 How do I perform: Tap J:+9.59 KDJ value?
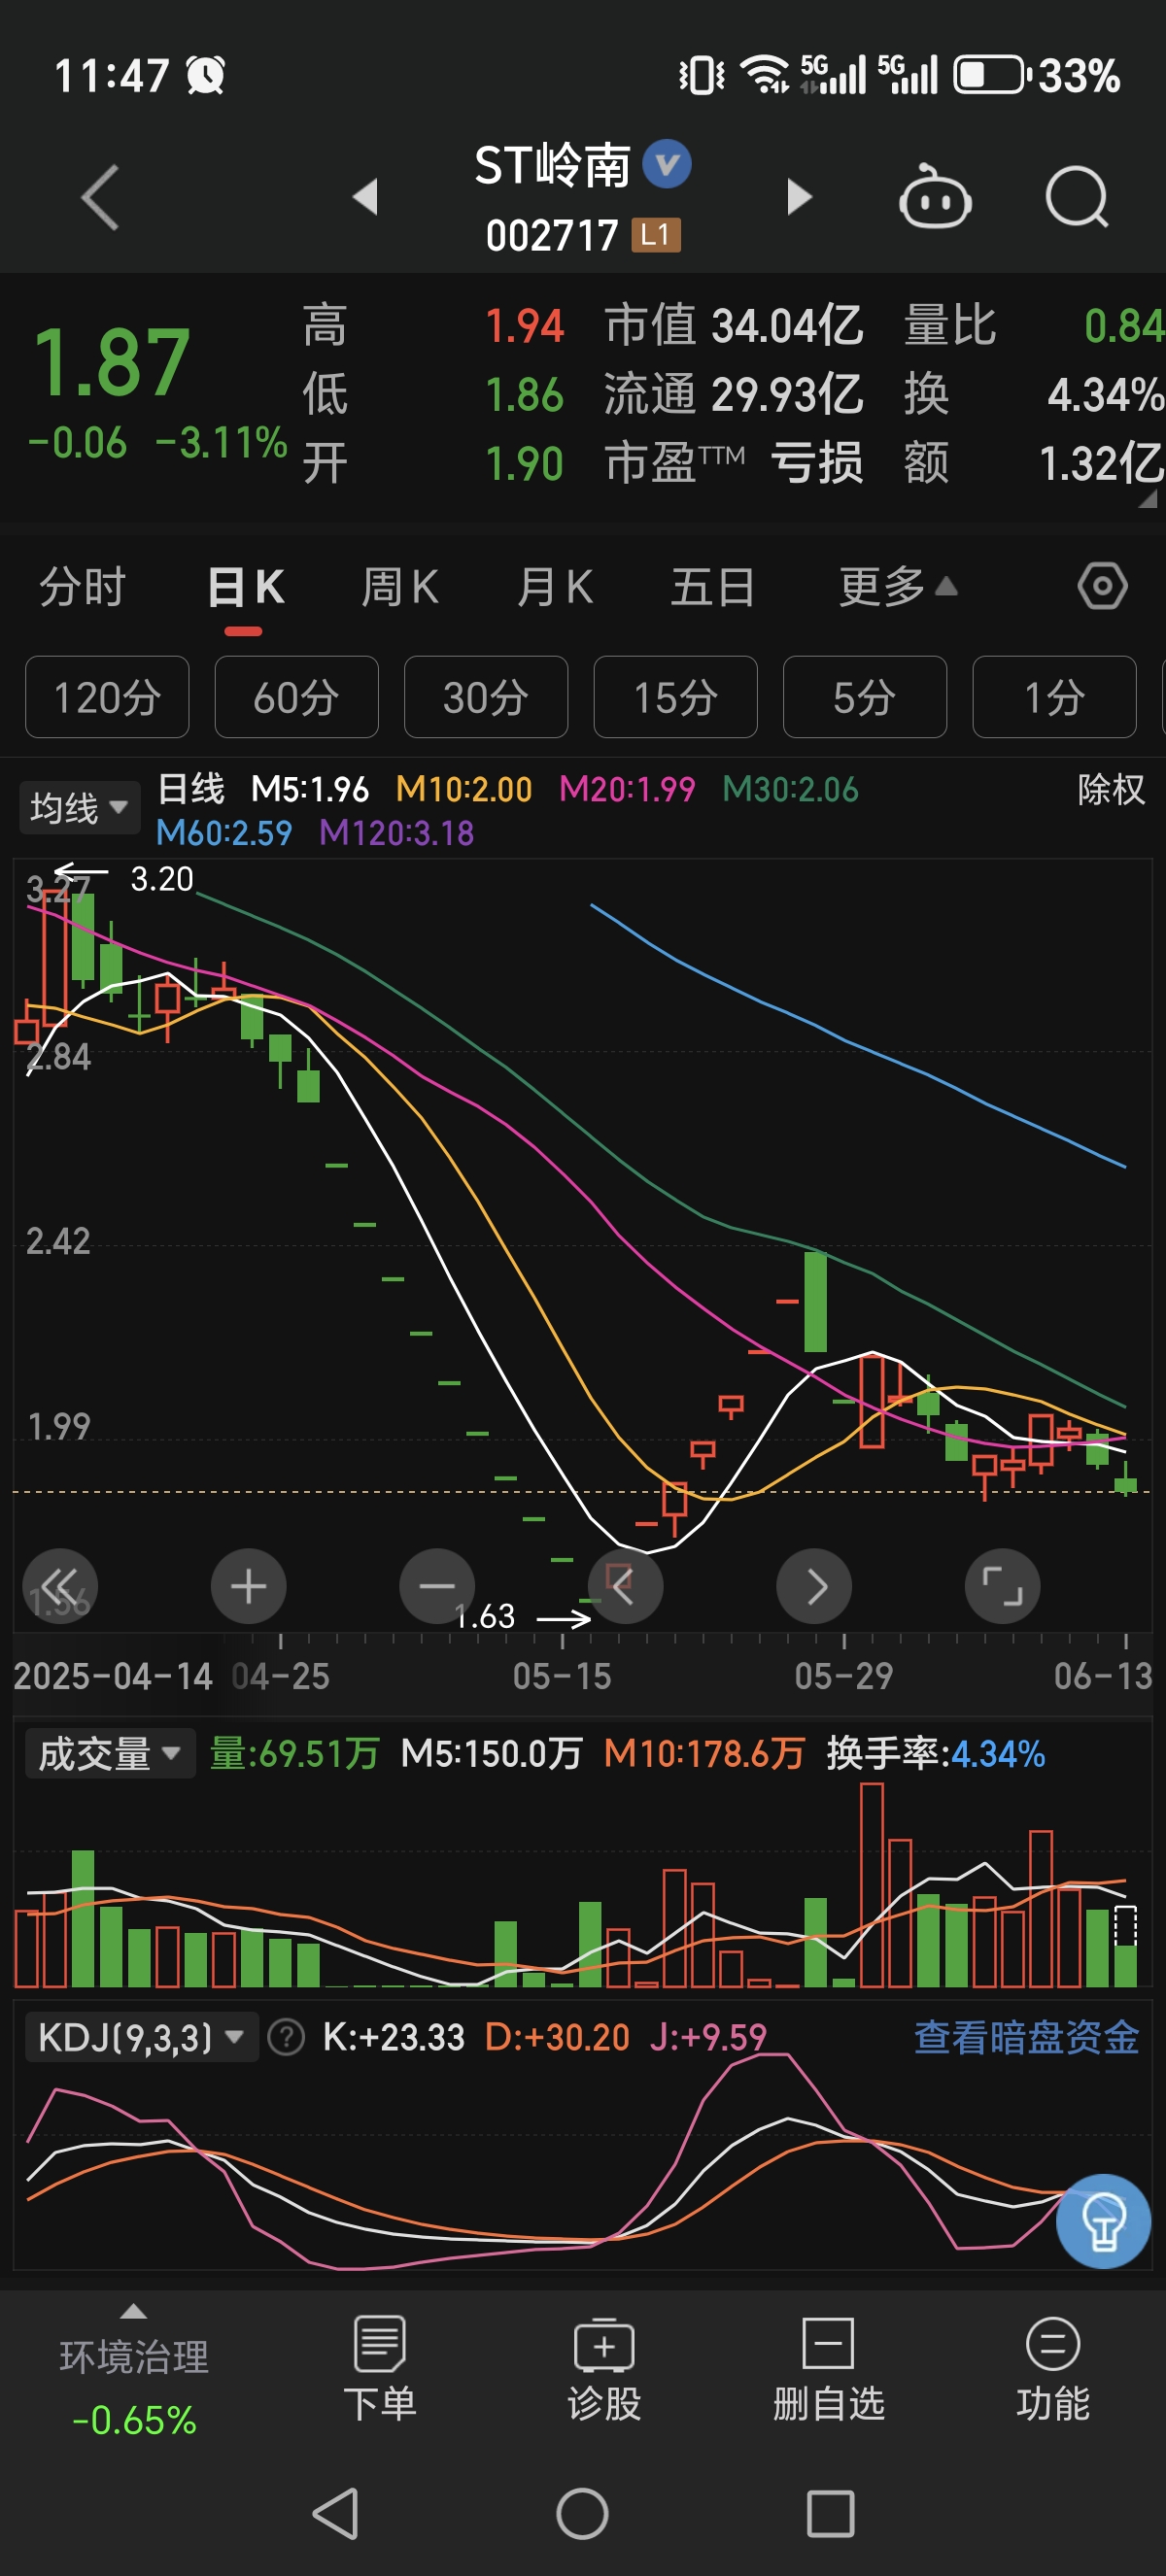pyautogui.click(x=708, y=2037)
